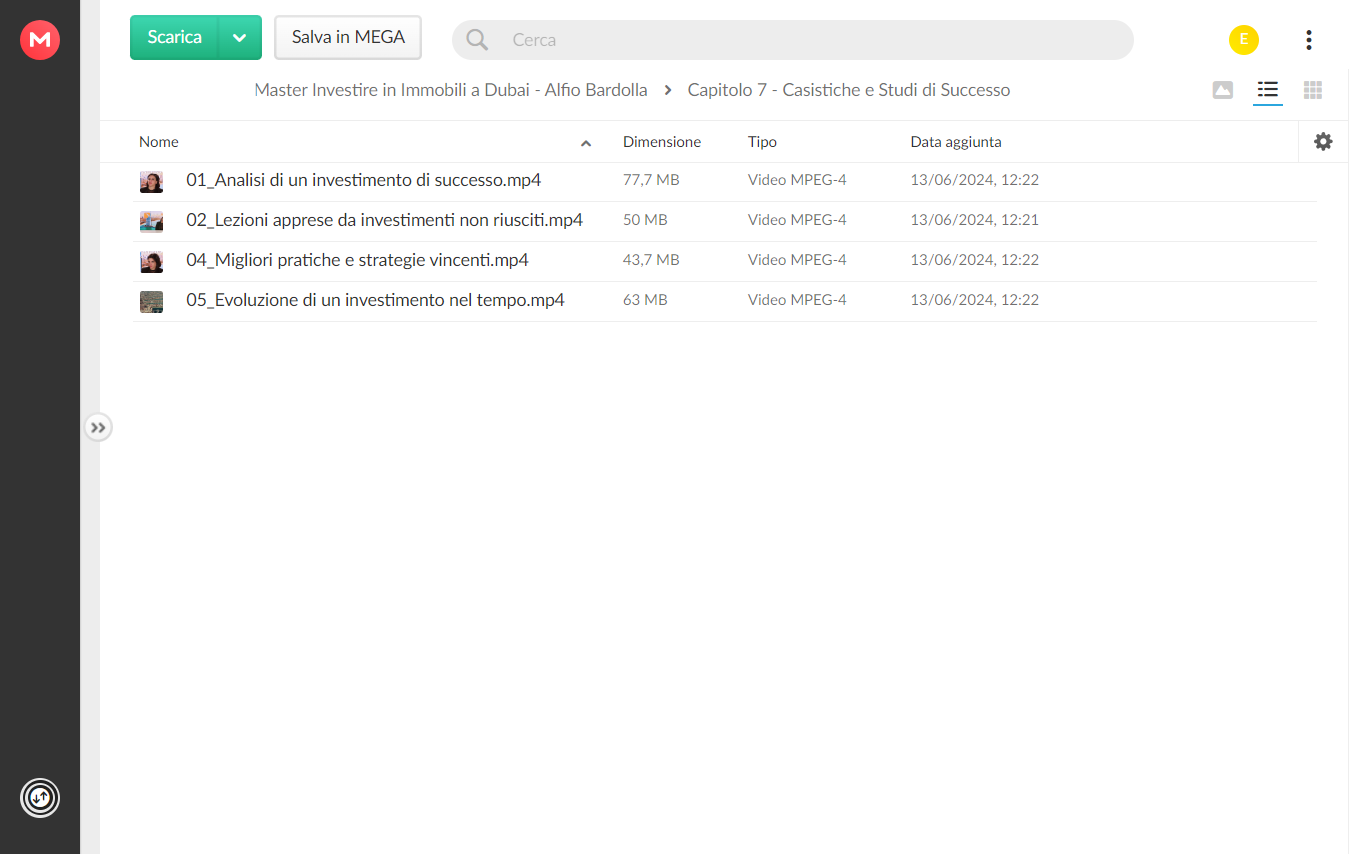
Task: Click the yellow E account avatar
Action: coord(1244,40)
